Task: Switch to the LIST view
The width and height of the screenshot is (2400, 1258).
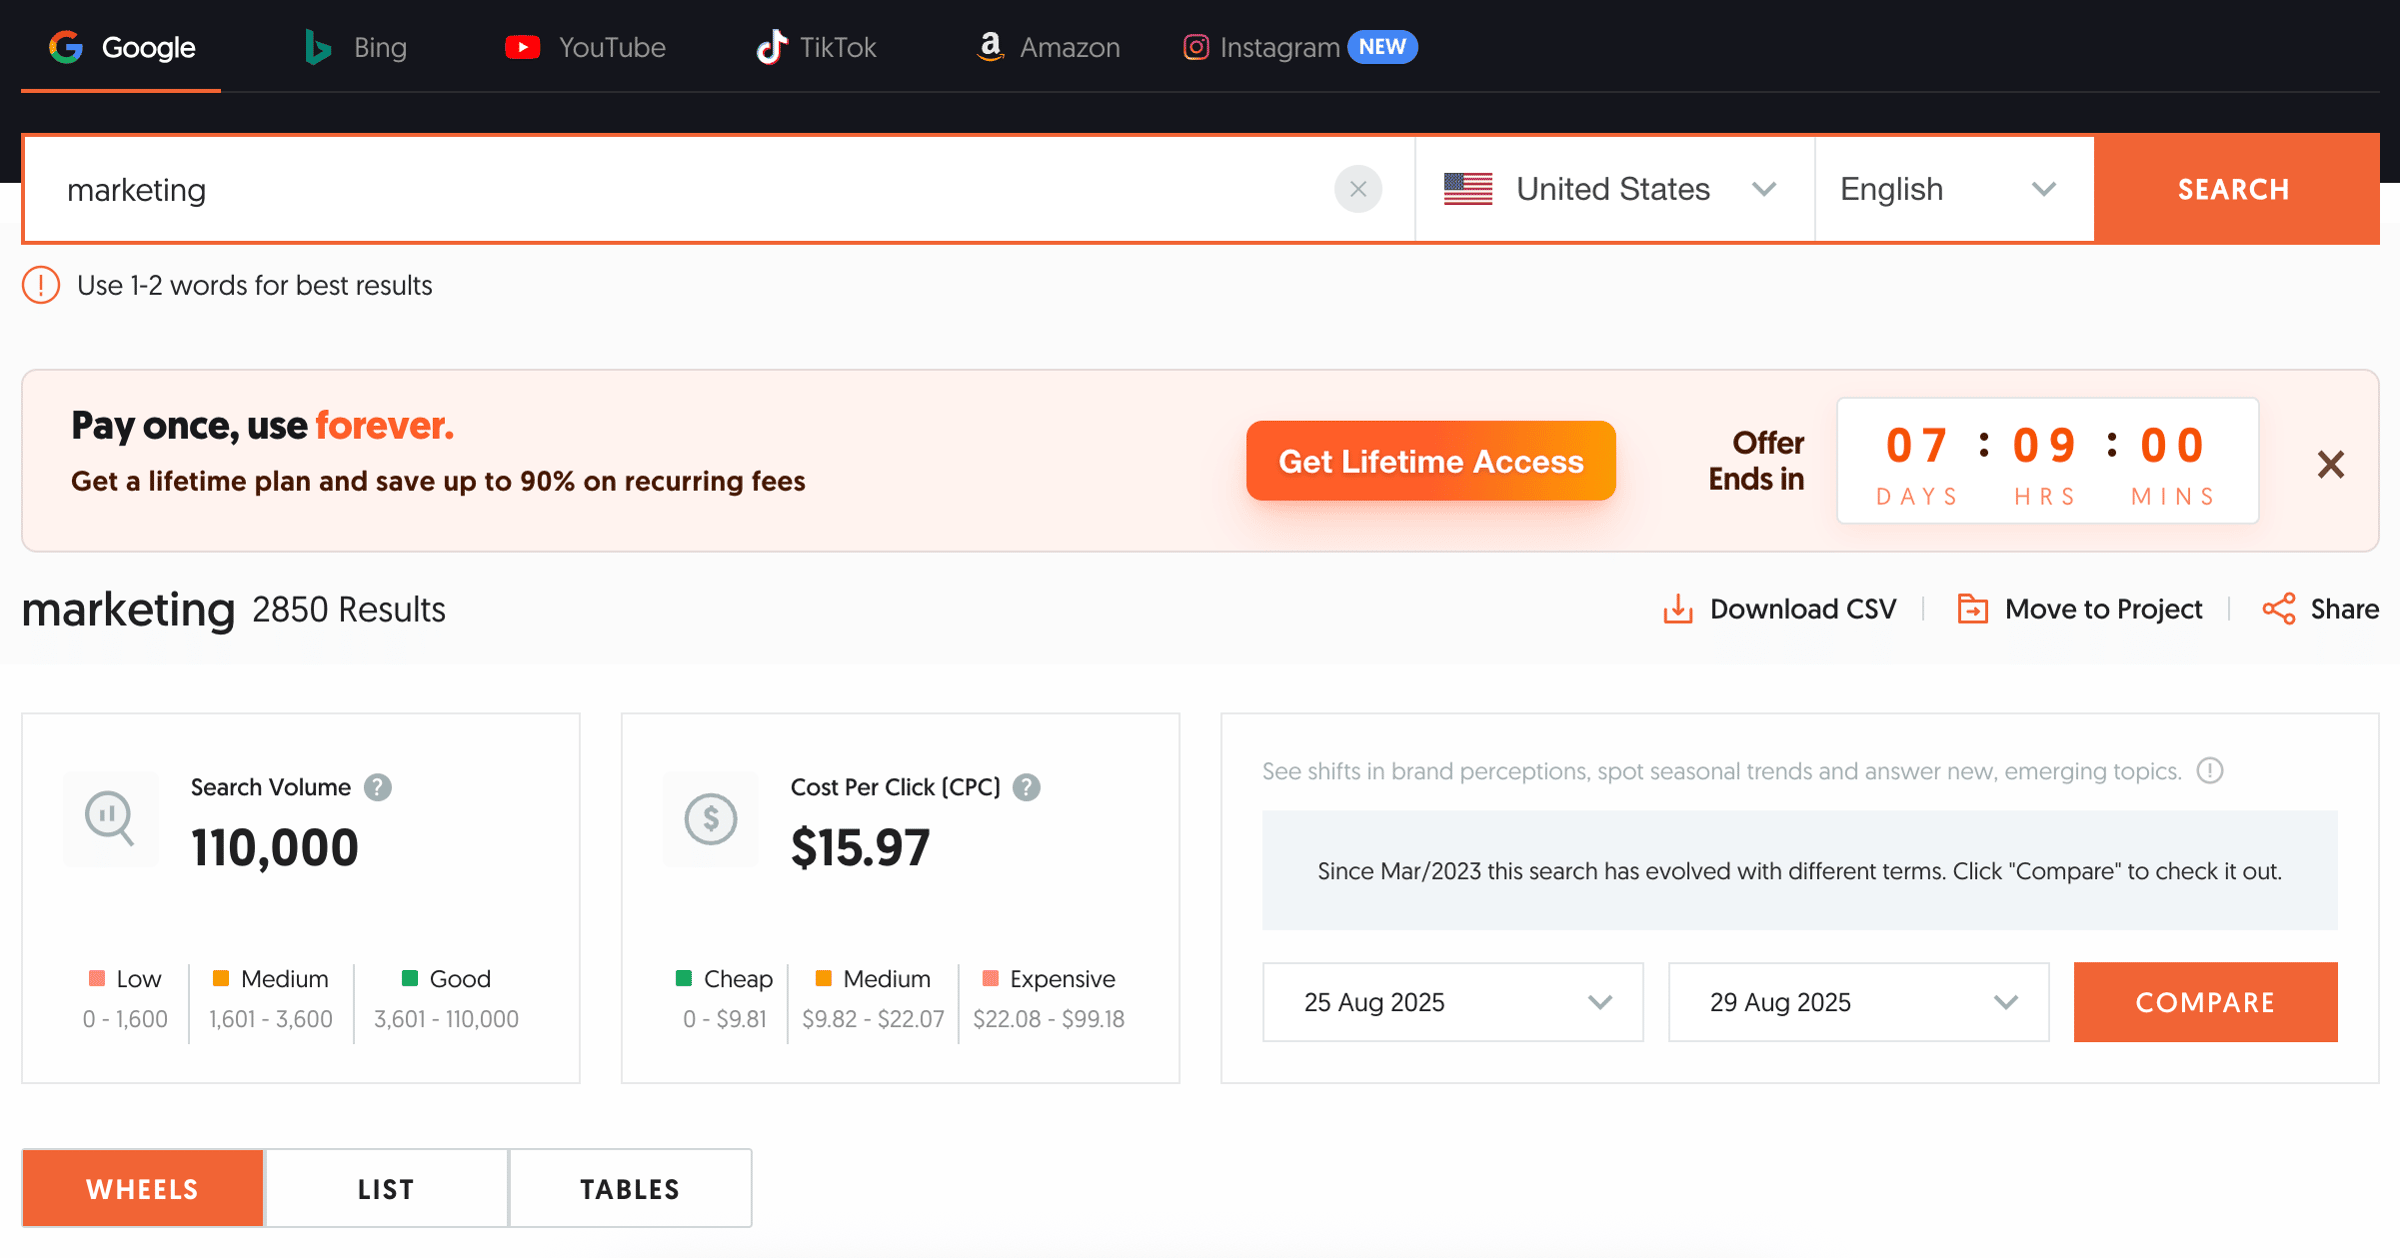Action: [x=386, y=1188]
